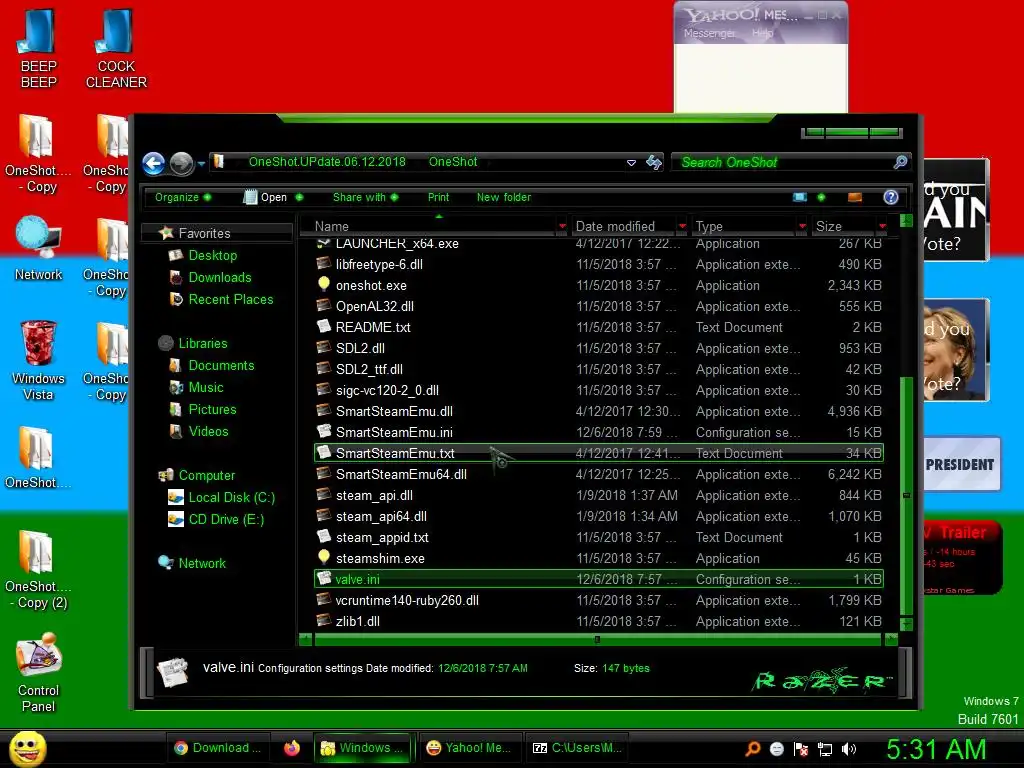The image size is (1024, 768).
Task: Expand the address bar history dropdown
Action: tap(631, 163)
